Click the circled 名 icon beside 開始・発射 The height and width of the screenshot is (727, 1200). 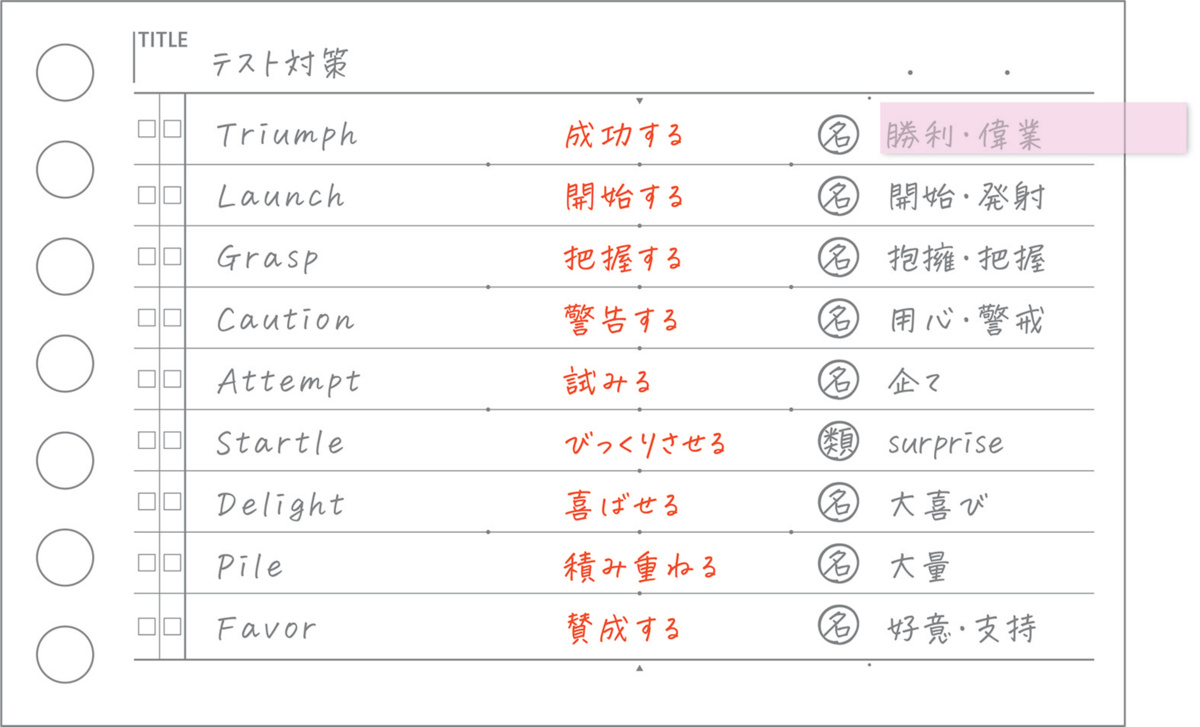click(838, 196)
